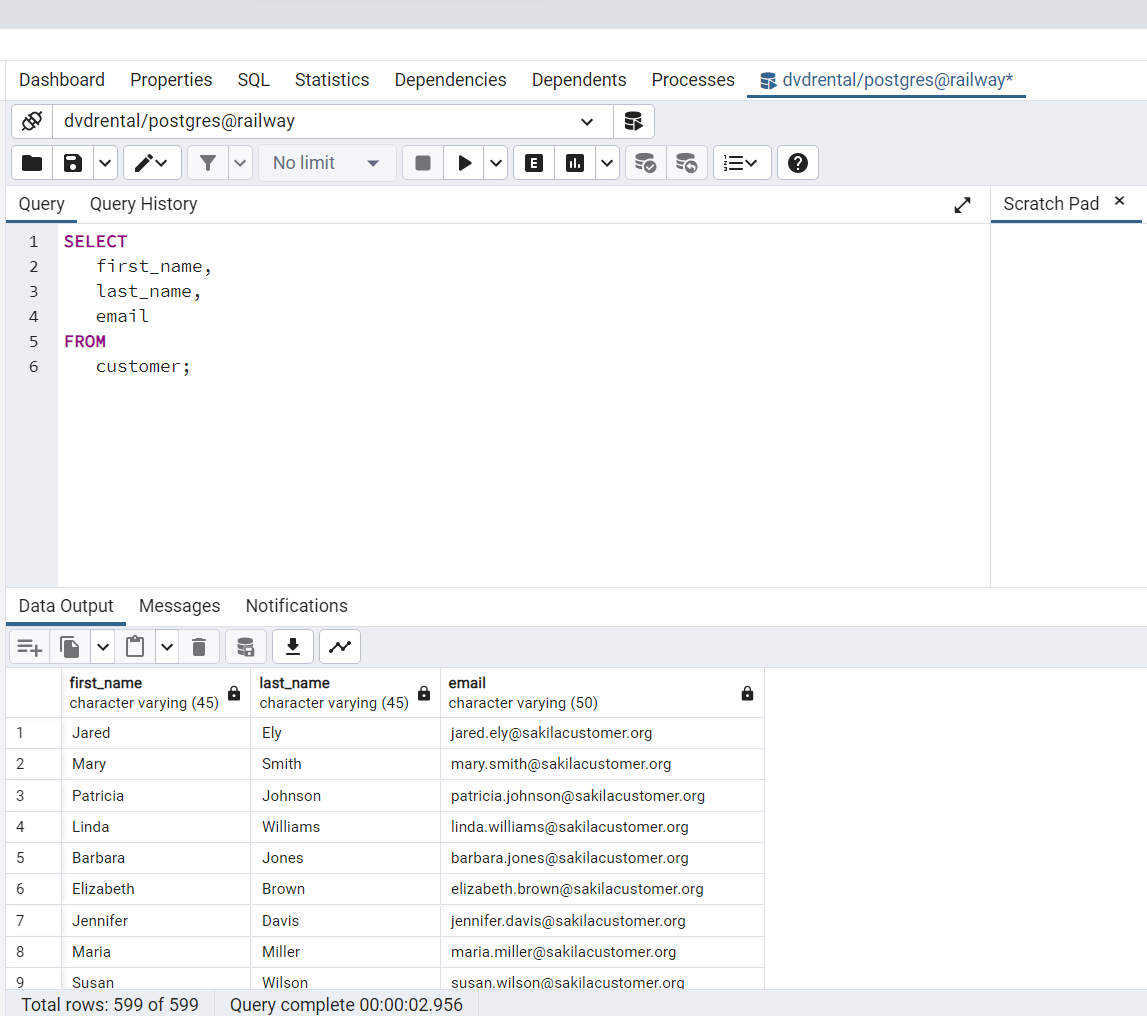The image size is (1147, 1016).
Task: Click the Miller last name cell
Action: click(x=345, y=952)
